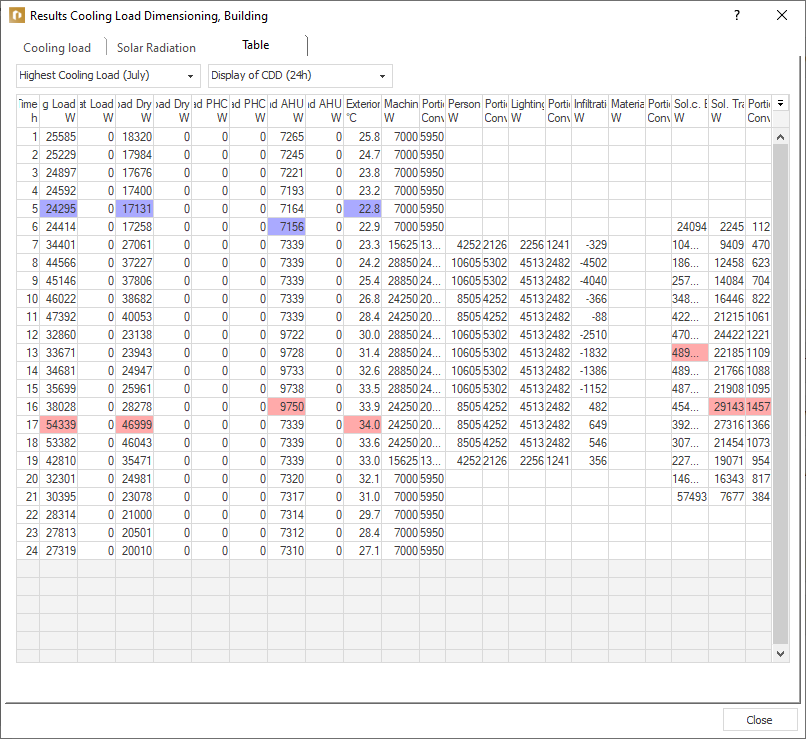Click the vertical scrollbar thumb
The width and height of the screenshot is (806, 739).
pos(780,394)
